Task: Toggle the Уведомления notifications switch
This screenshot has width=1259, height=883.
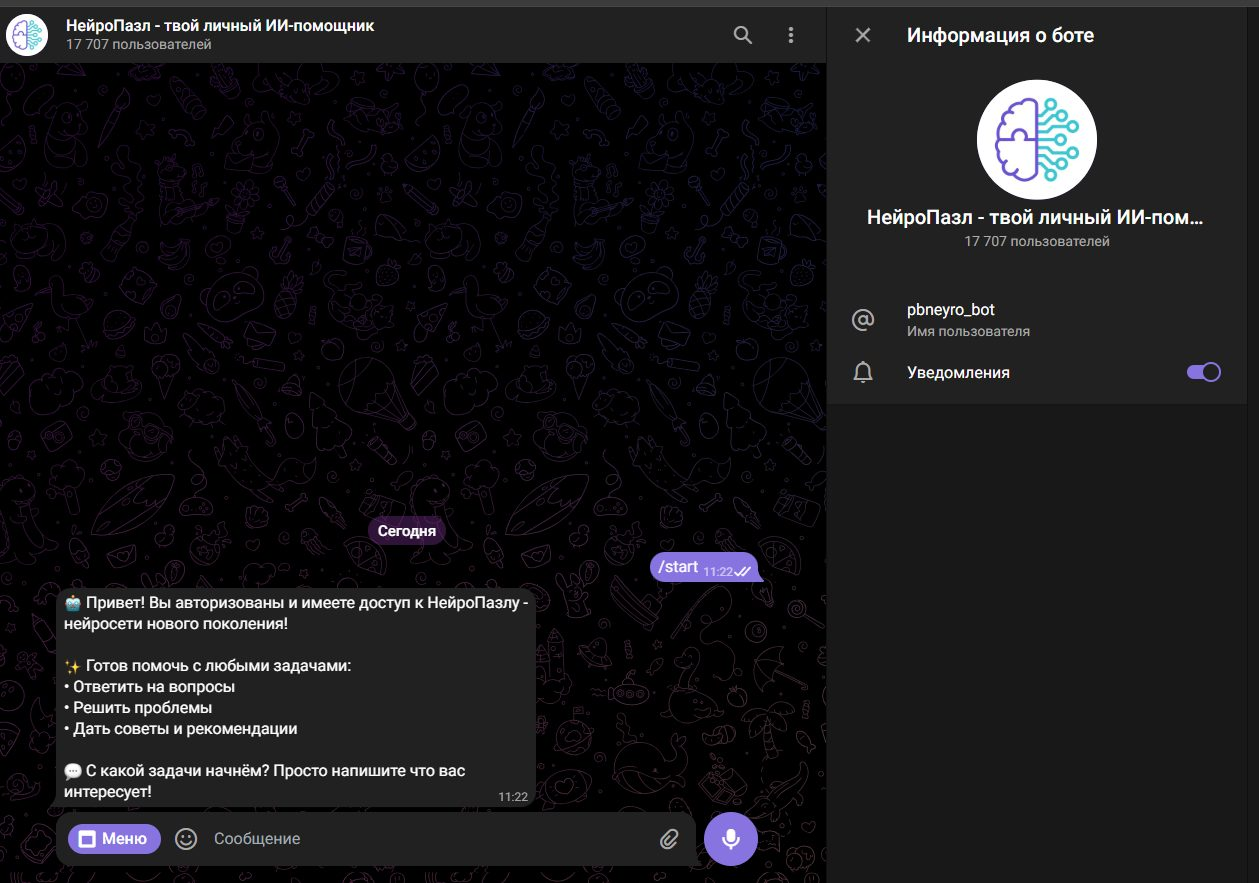Action: coord(1203,372)
